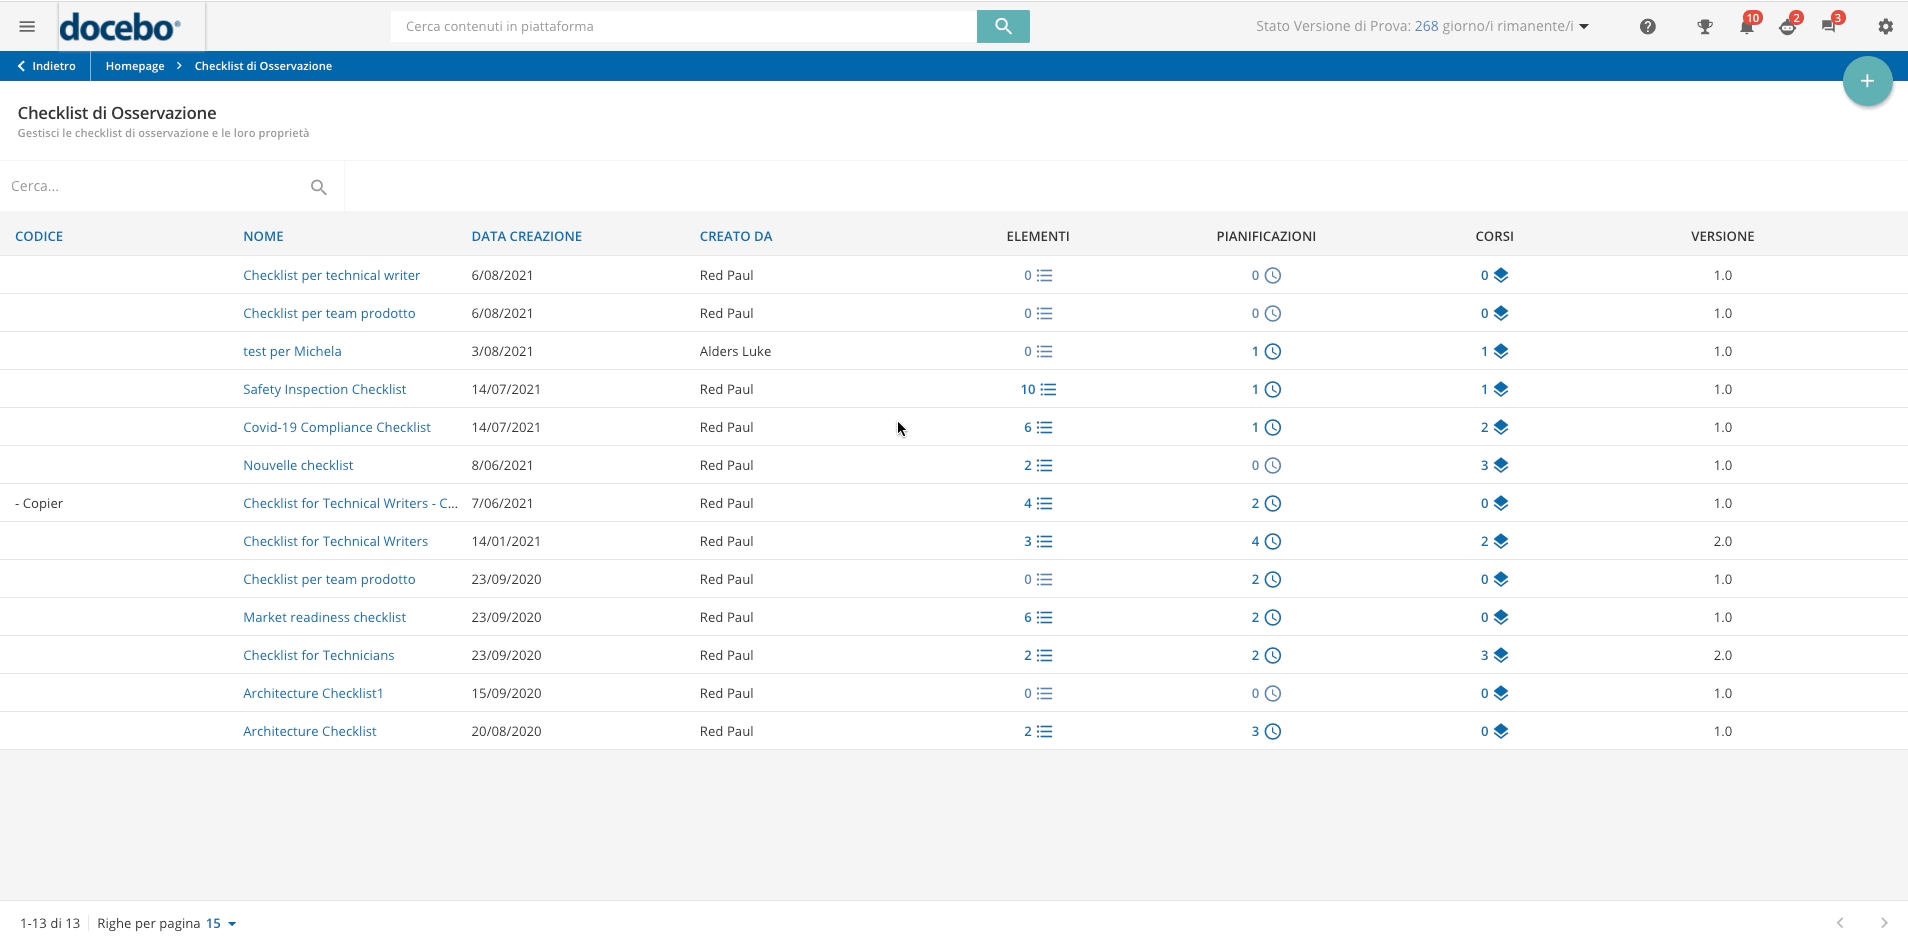Image resolution: width=1908 pixels, height=940 pixels.
Task: Click the 1-13 di 13 pagination text
Action: (50, 923)
